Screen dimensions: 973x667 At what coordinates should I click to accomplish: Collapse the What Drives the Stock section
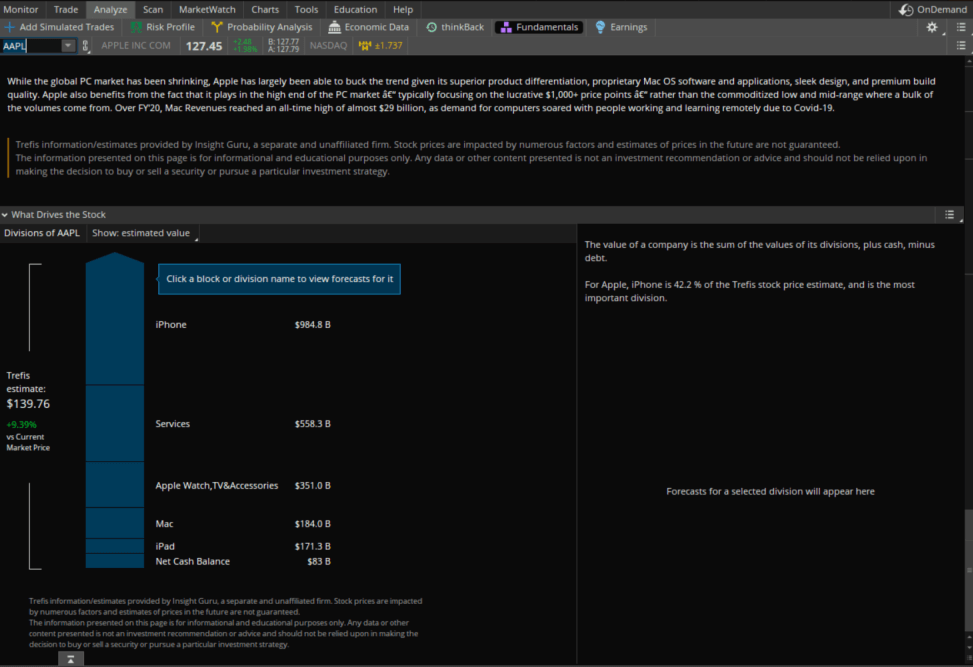(x=5, y=215)
